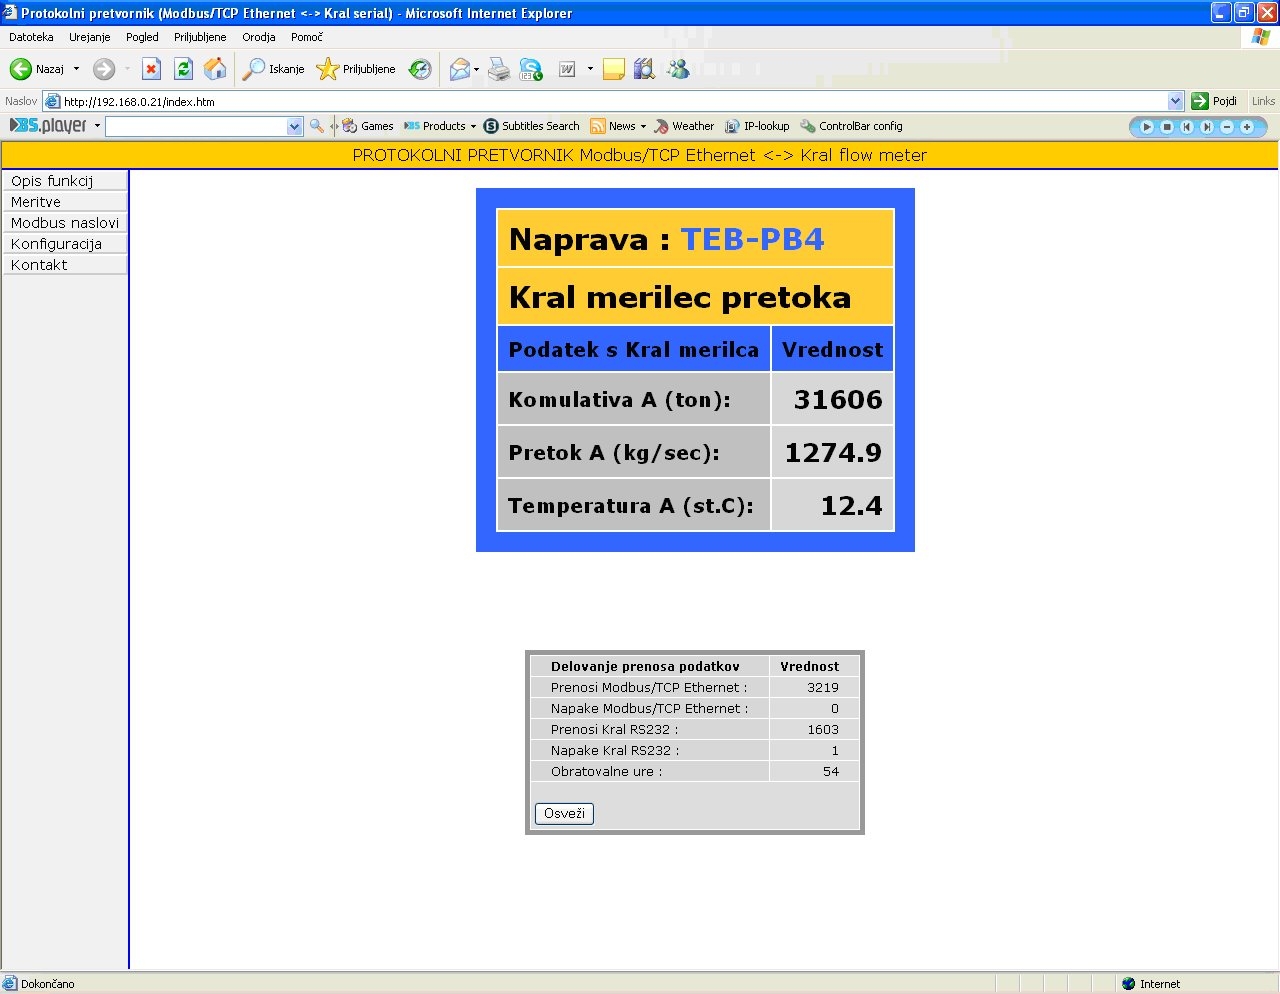Click the Nazaj back arrow icon
This screenshot has width=1280, height=994.
21,69
